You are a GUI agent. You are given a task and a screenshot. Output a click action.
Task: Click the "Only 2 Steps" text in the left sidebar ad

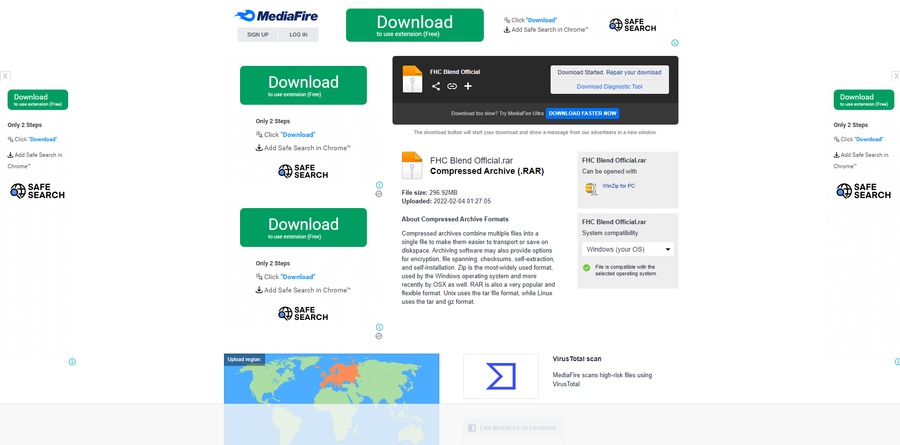click(25, 125)
